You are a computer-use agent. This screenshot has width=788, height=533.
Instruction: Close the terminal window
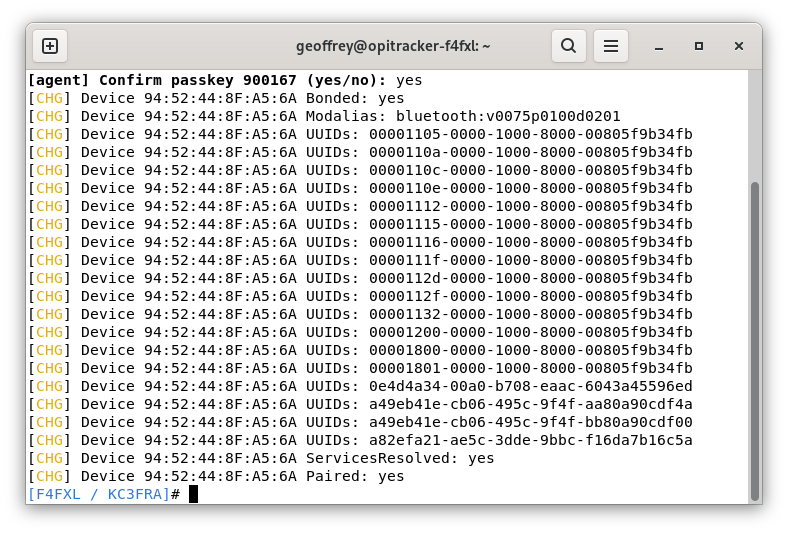tap(739, 46)
